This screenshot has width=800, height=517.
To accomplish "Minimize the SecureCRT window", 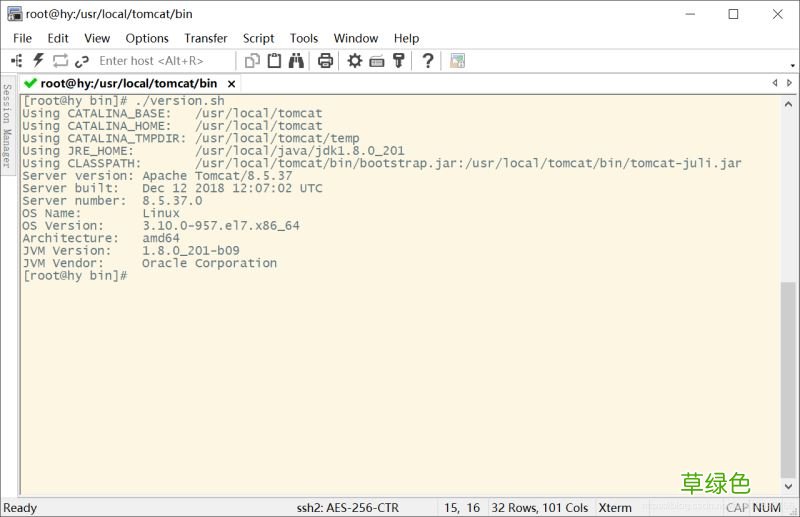I will pos(690,14).
